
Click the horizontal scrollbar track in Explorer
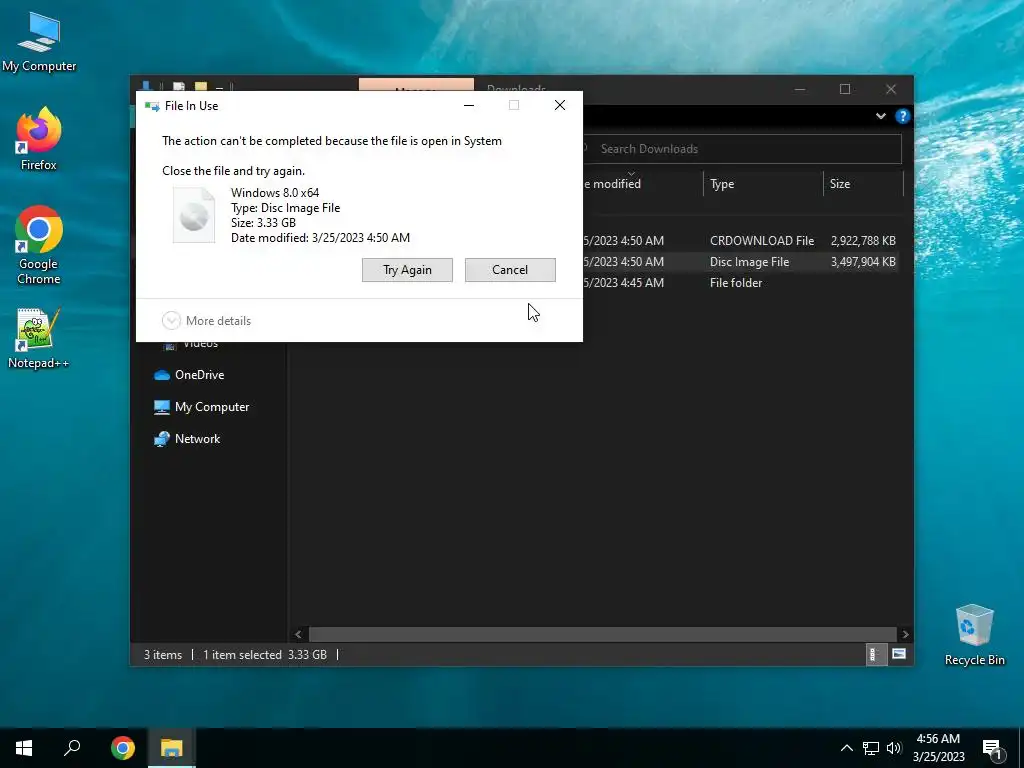pos(602,634)
